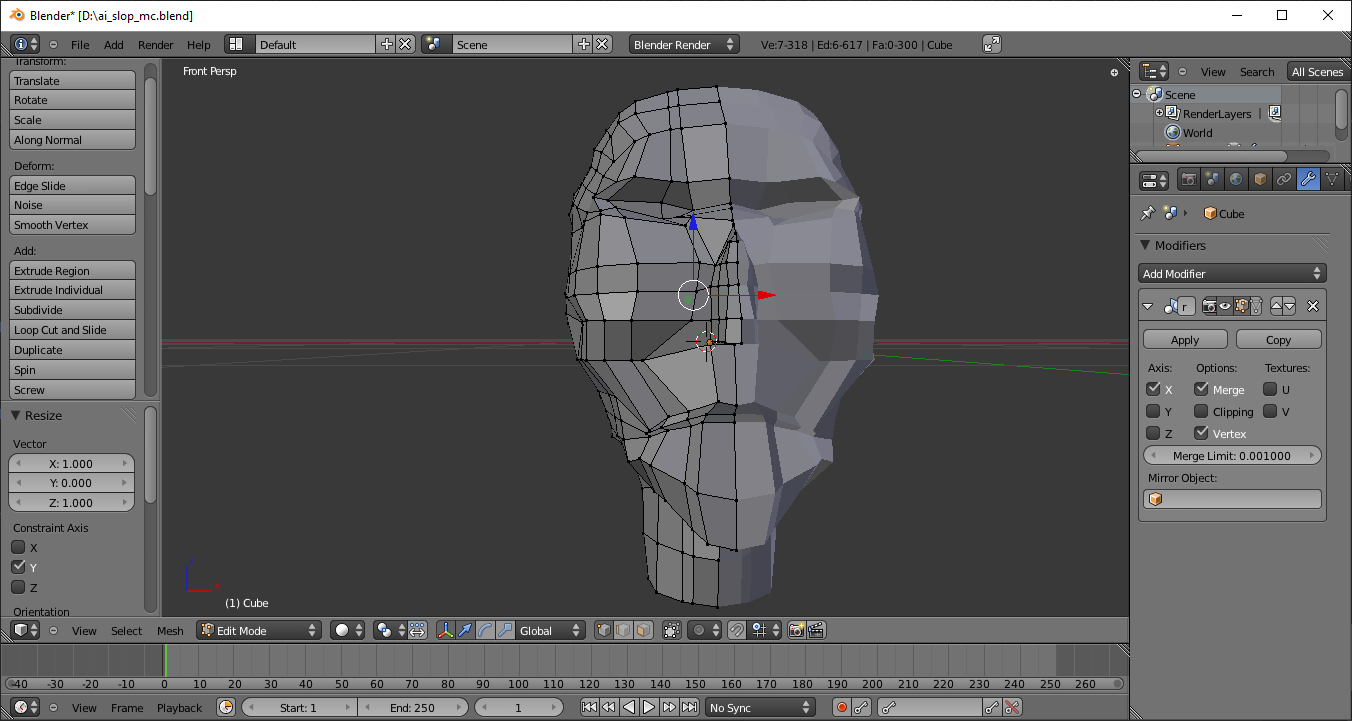Click the Merge Limit value slider
This screenshot has width=1352, height=721.
1232,456
